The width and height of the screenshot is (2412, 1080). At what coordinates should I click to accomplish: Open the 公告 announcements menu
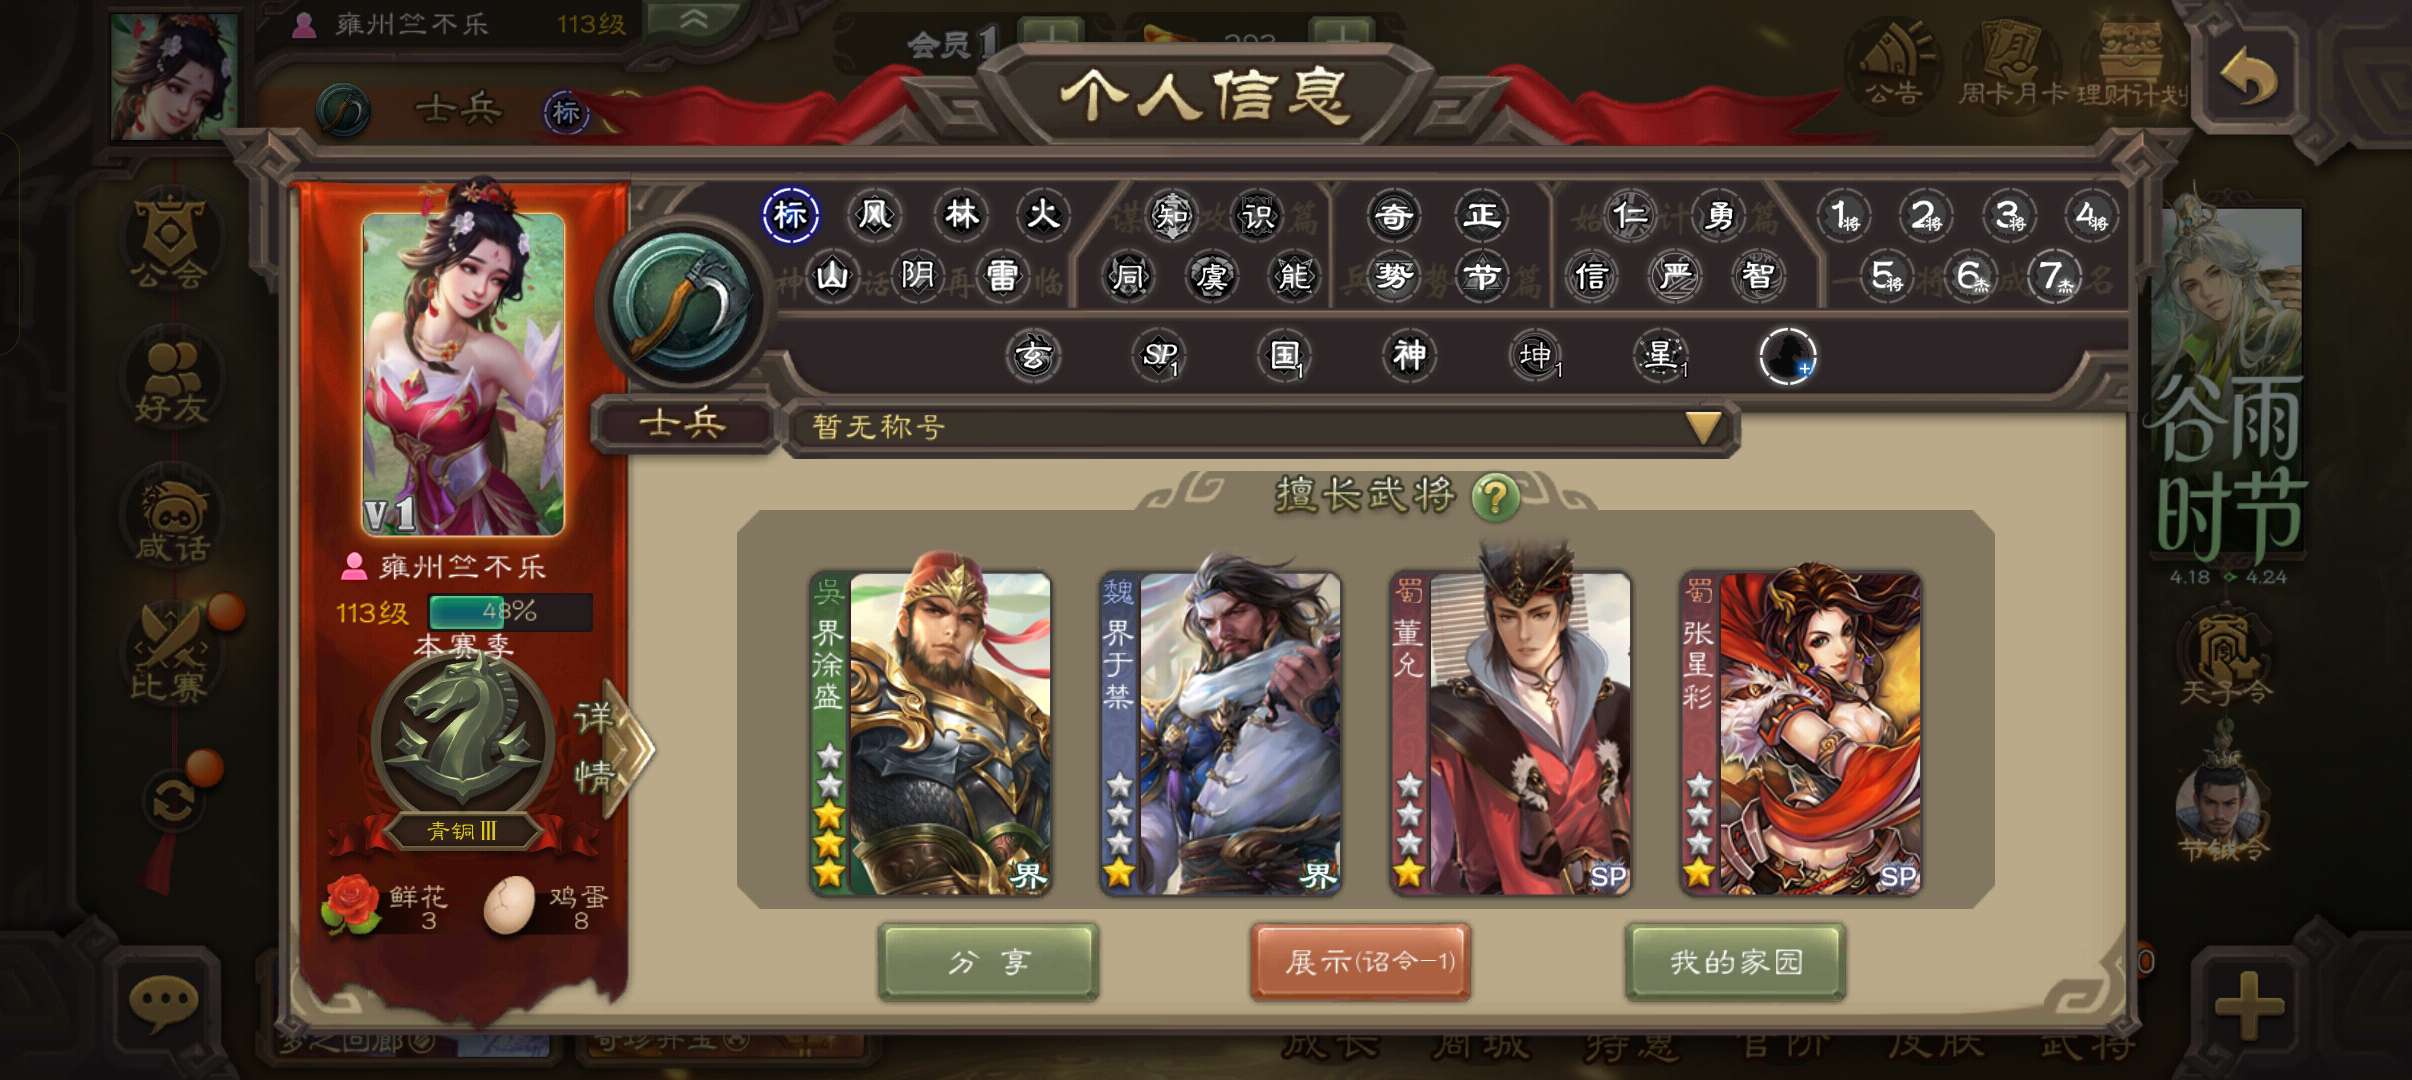(x=1892, y=64)
